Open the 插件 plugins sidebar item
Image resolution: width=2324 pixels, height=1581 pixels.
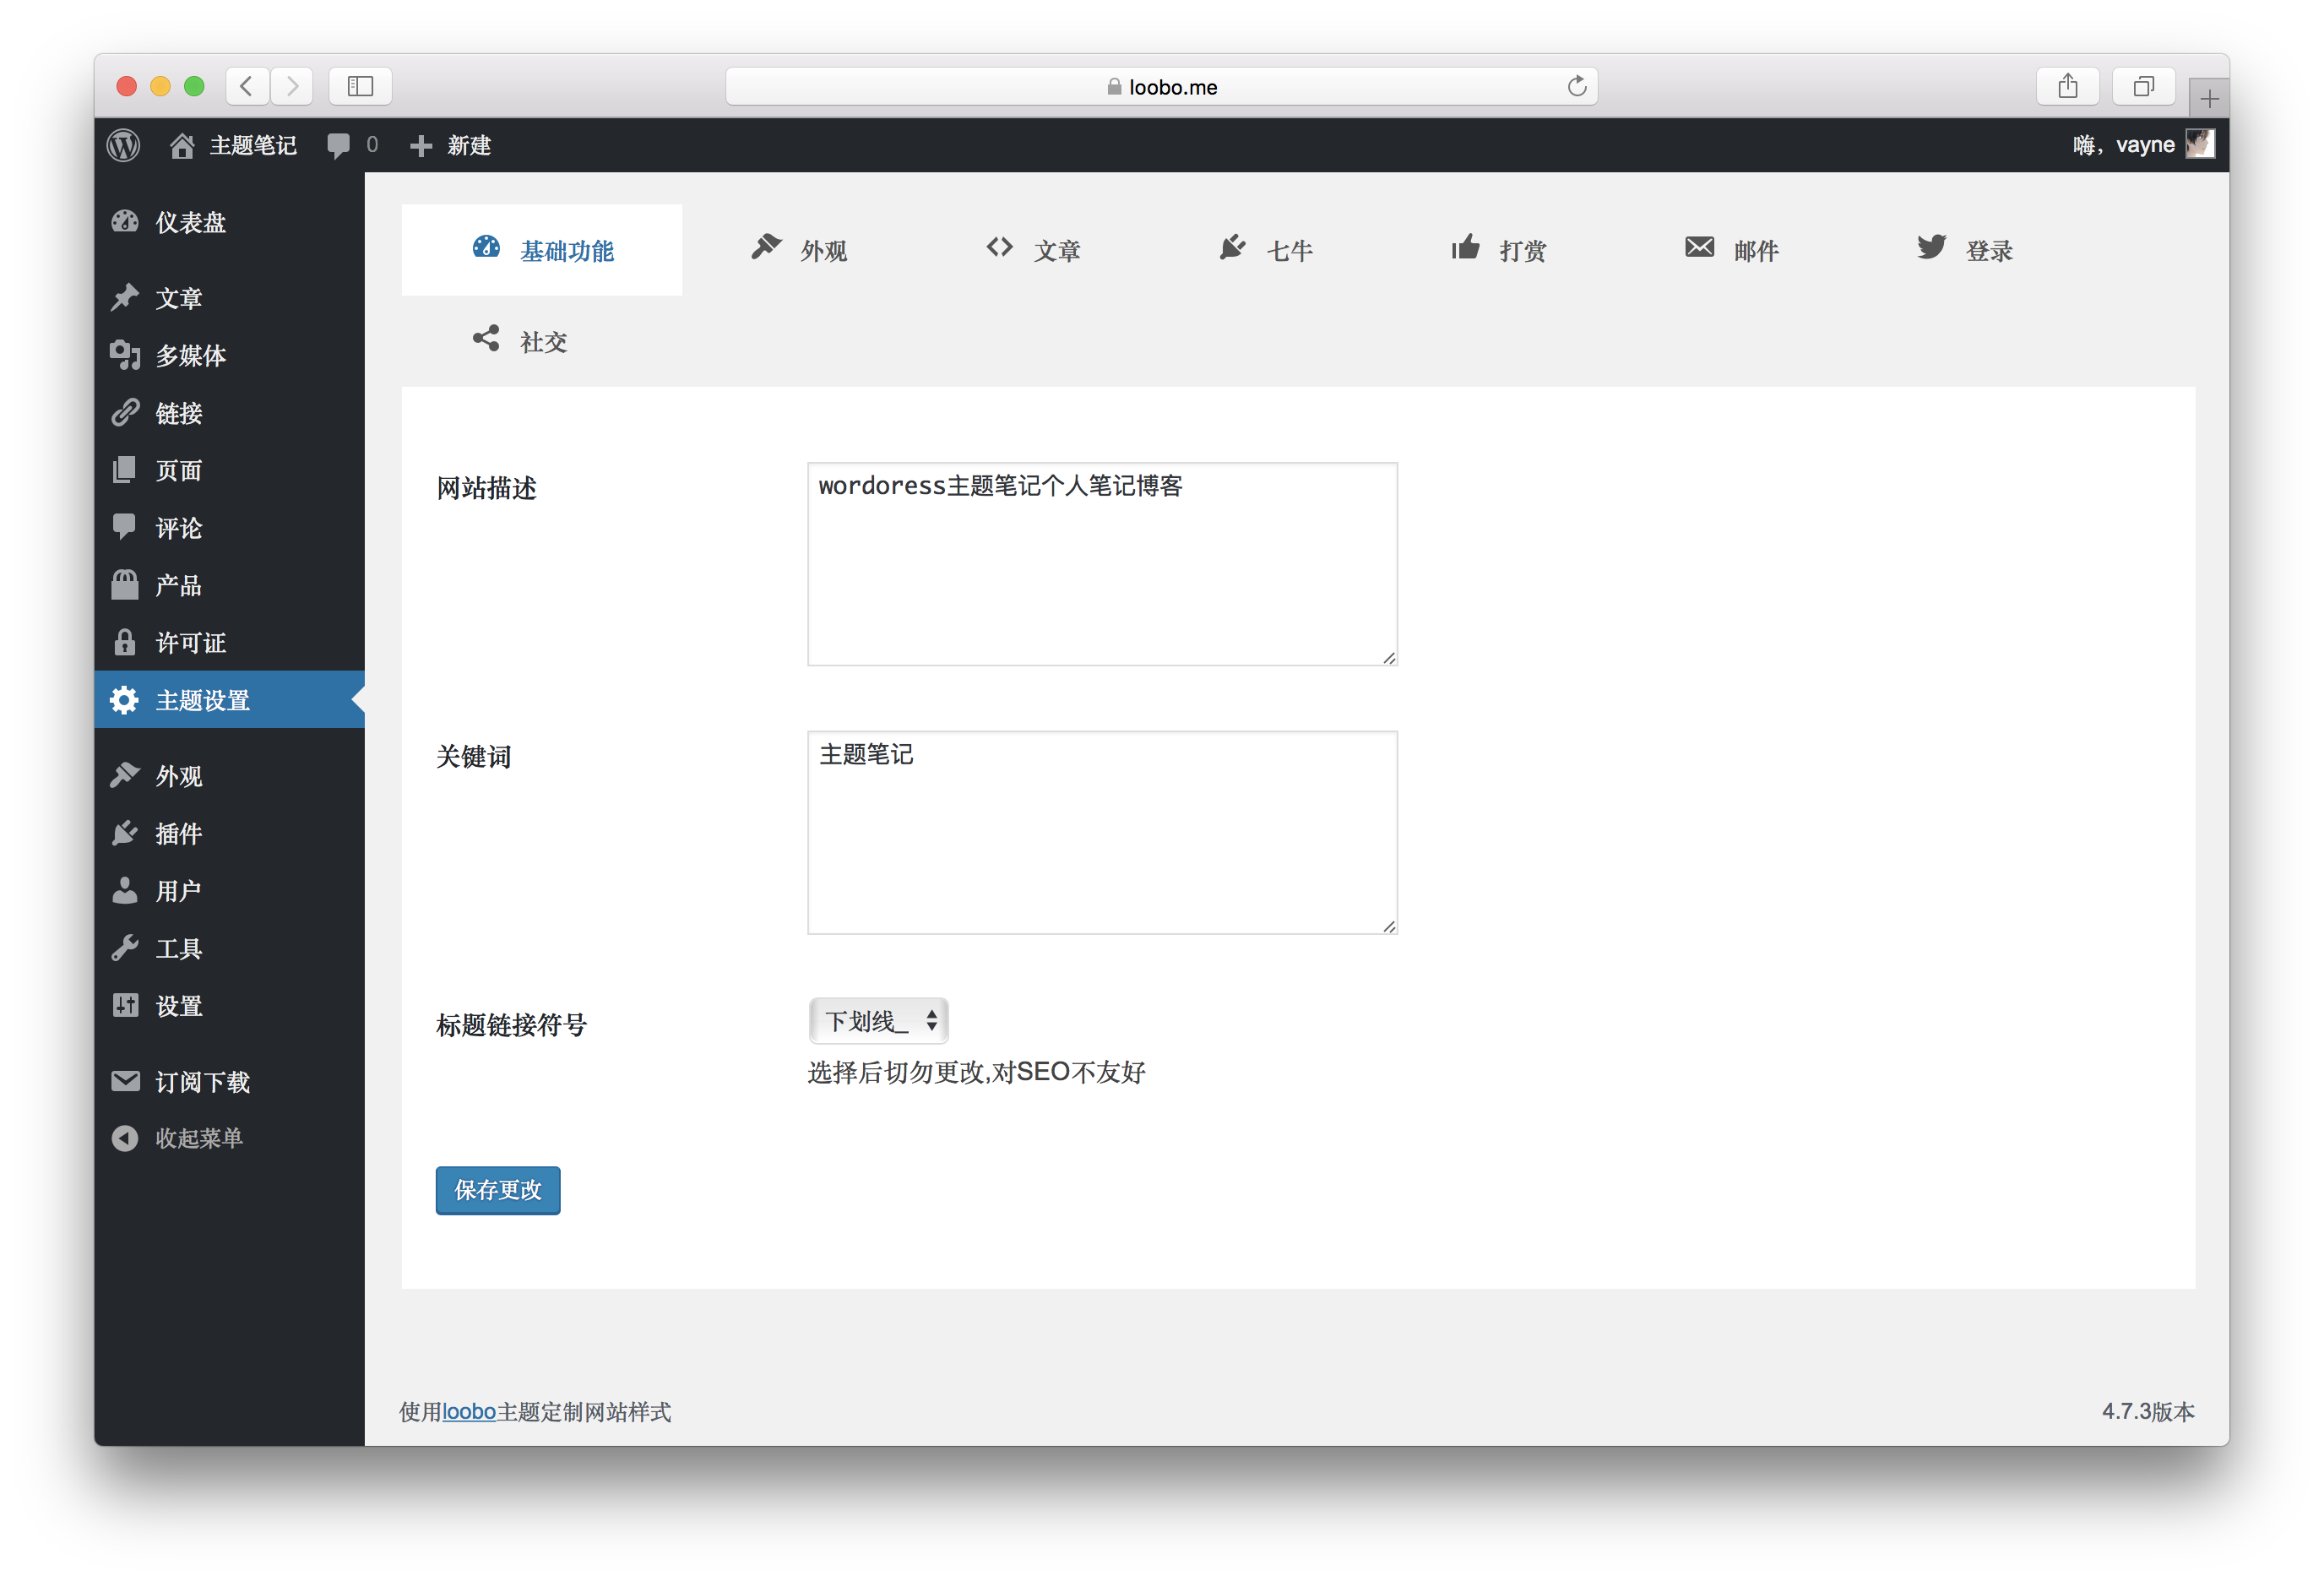tap(178, 833)
